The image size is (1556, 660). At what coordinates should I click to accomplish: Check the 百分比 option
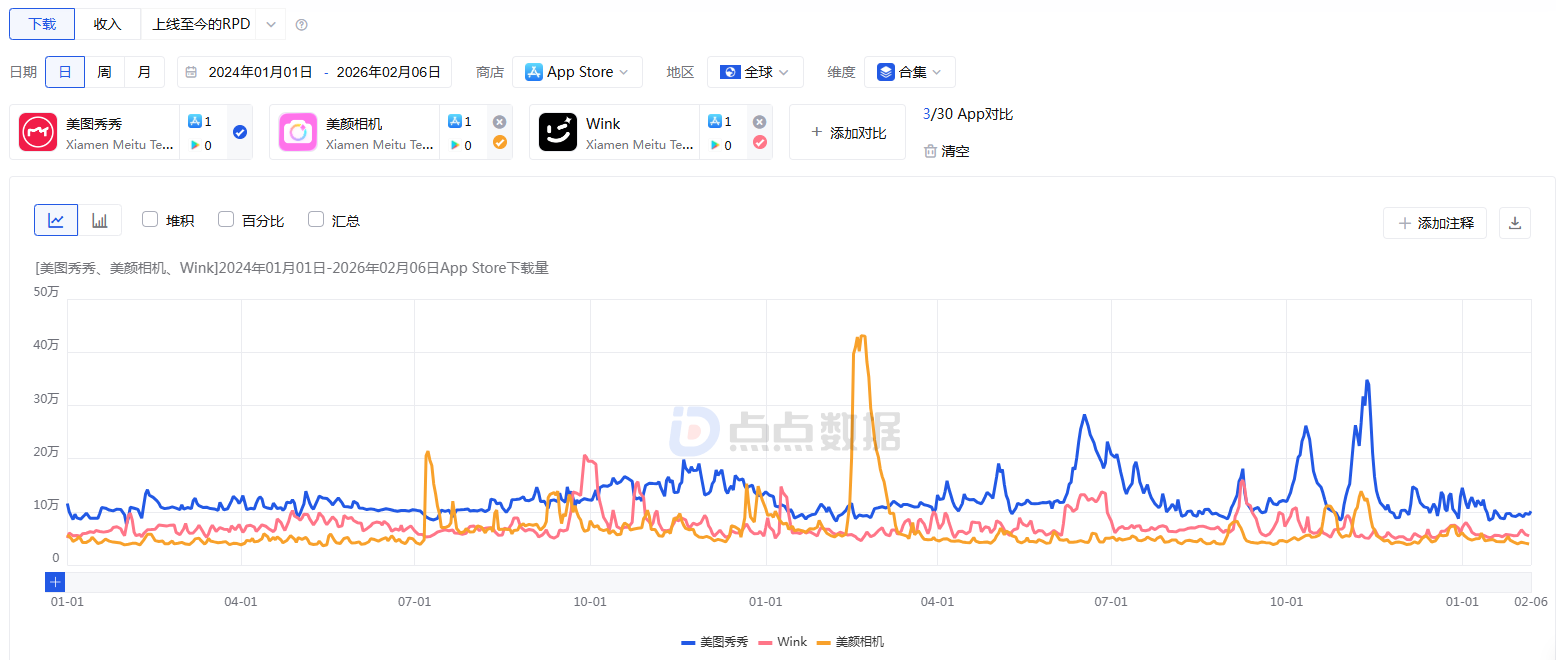point(226,220)
